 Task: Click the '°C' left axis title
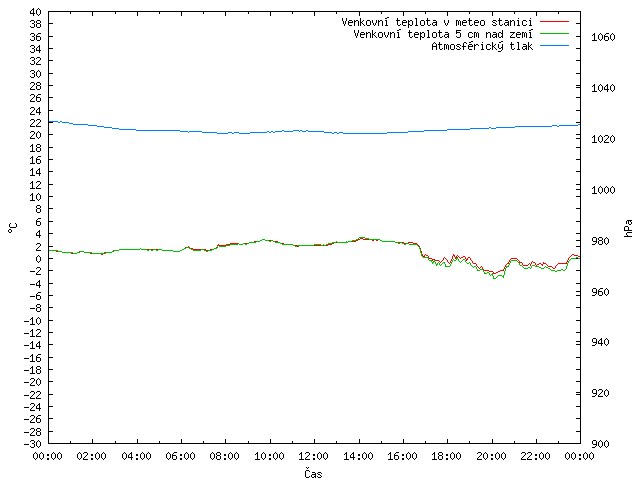(x=13, y=228)
